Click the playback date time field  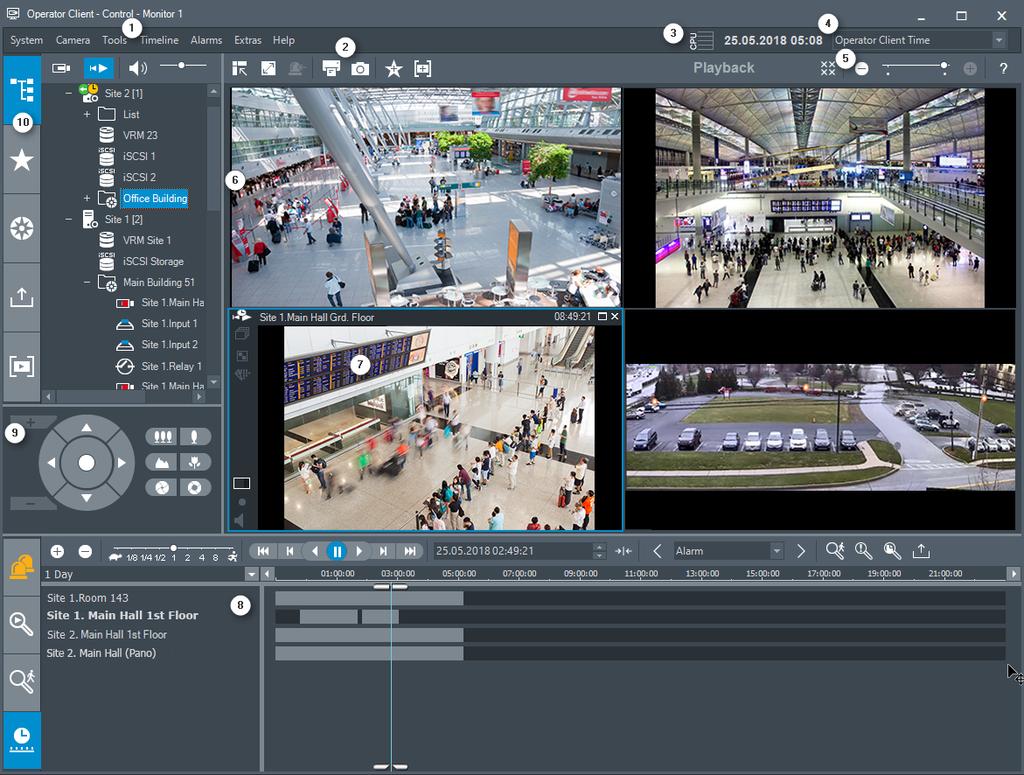pyautogui.click(x=513, y=551)
